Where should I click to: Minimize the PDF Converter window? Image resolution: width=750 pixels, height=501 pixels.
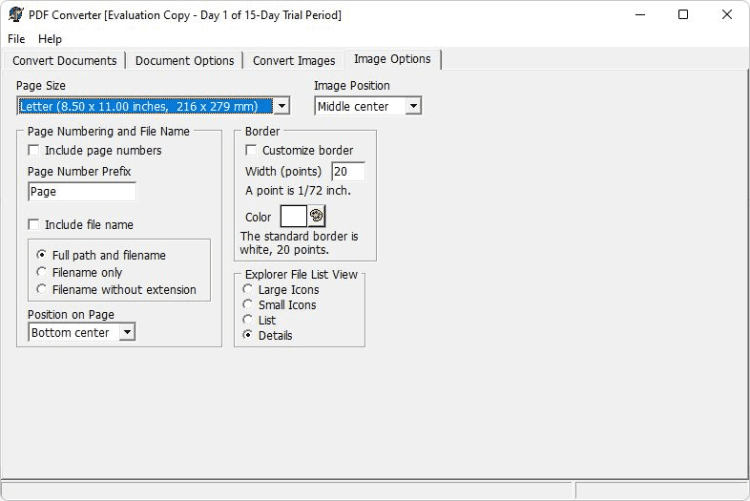640,15
